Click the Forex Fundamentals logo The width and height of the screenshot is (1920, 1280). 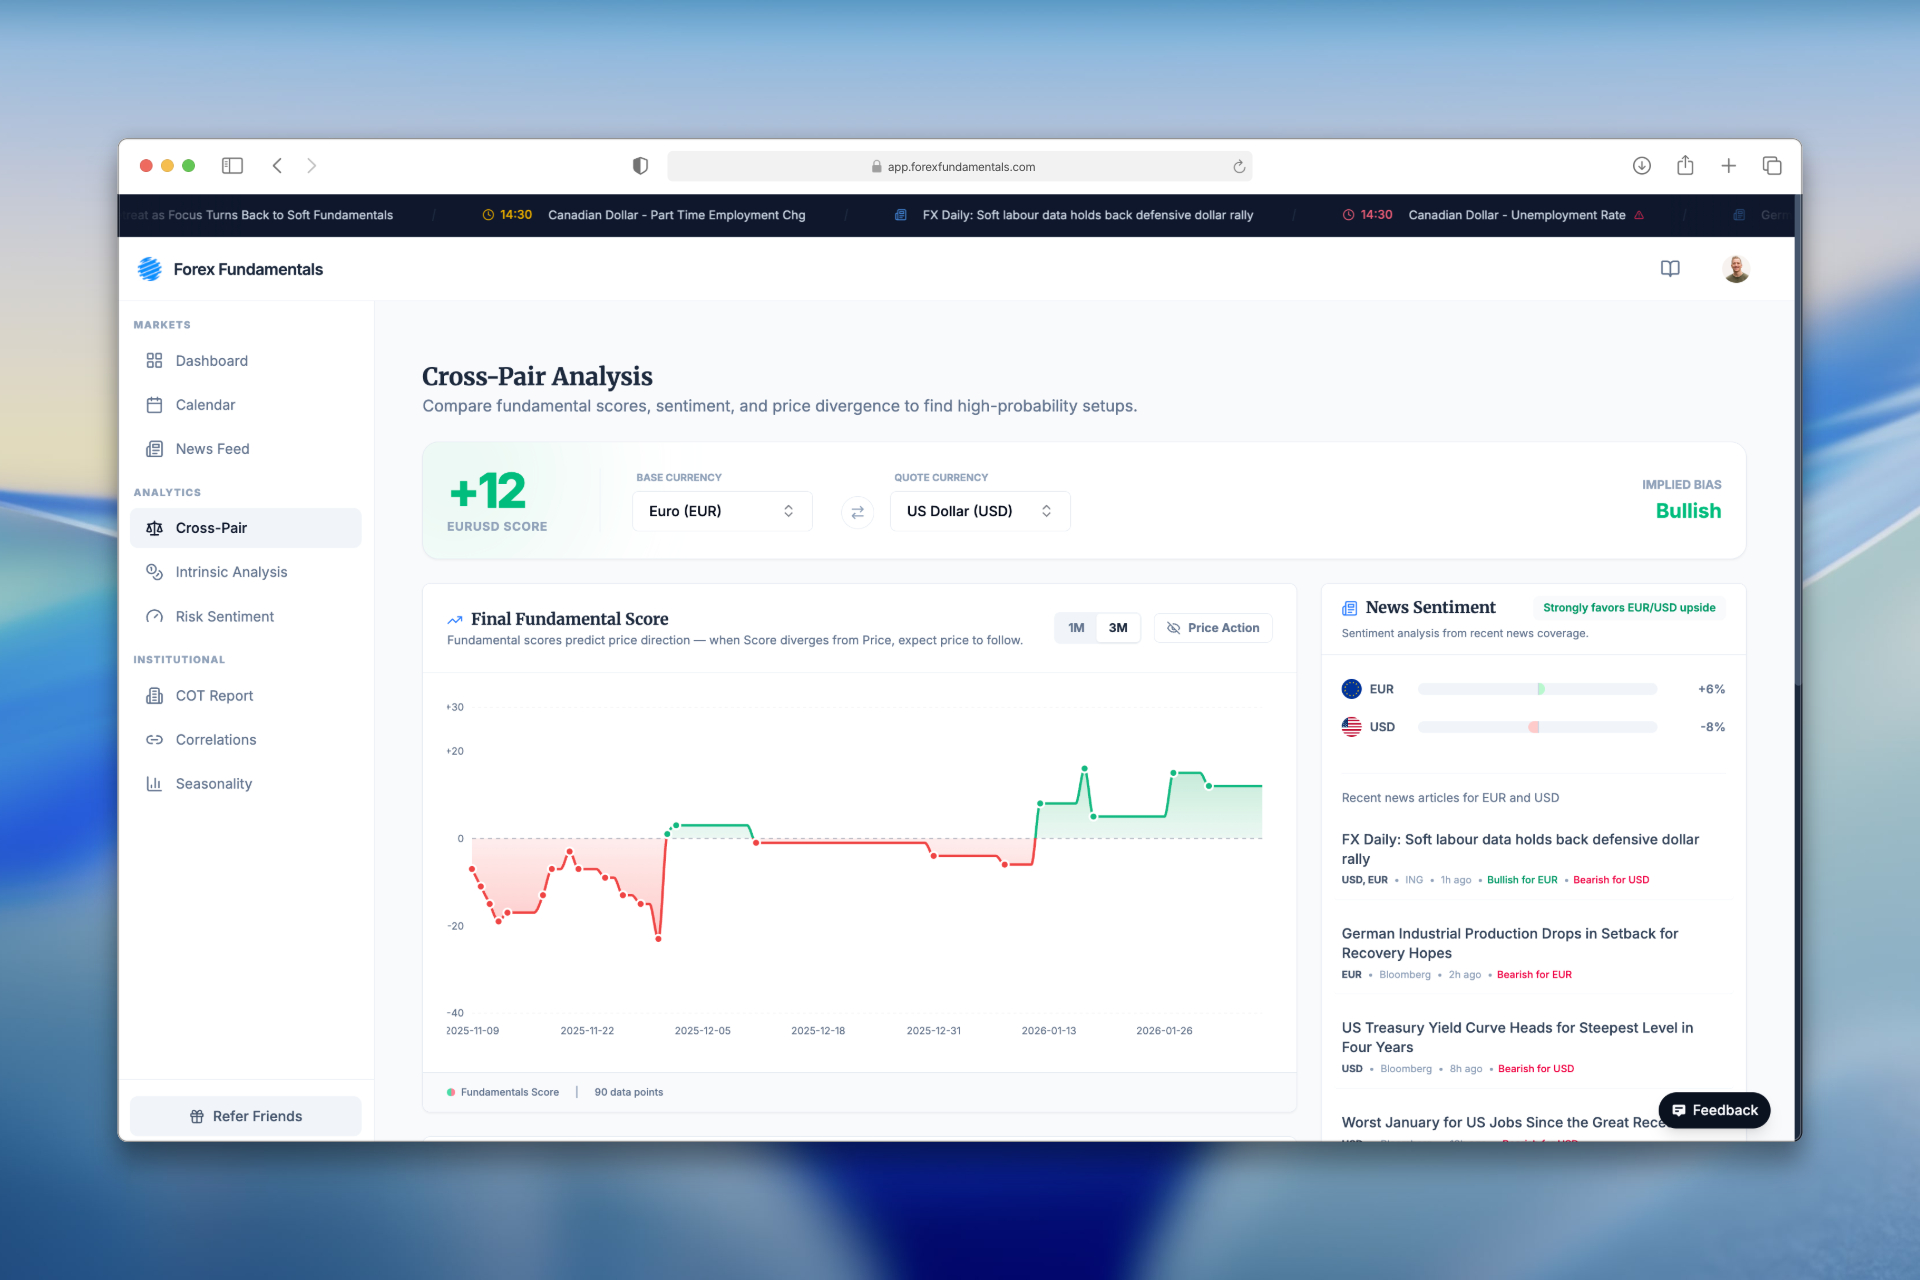[x=230, y=269]
